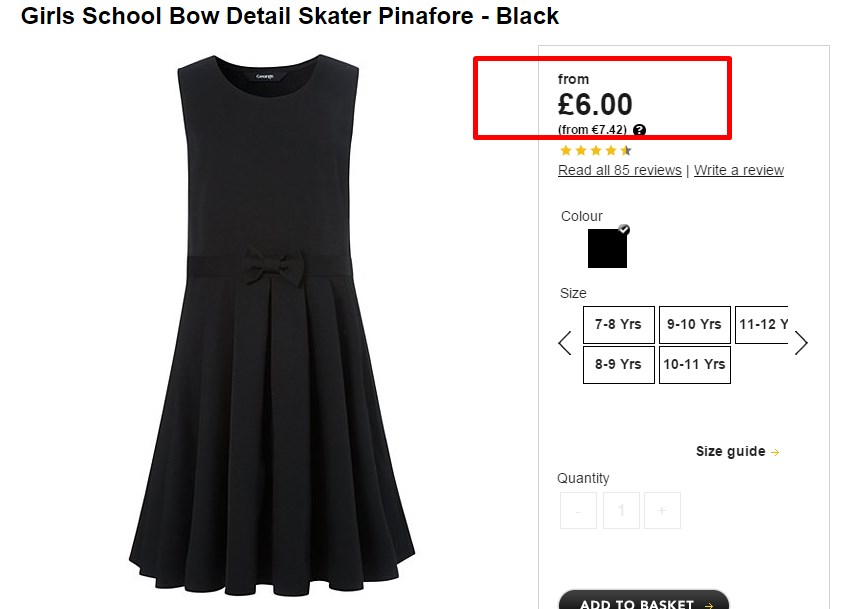Click the question mark help icon by euro price
The width and height of the screenshot is (860, 609).
tap(639, 130)
